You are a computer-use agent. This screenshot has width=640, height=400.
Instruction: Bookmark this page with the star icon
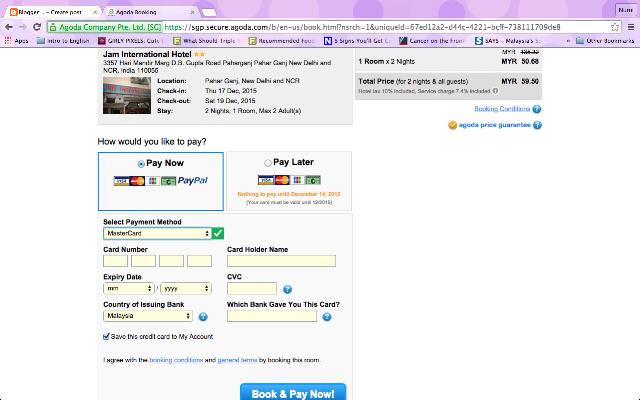click(615, 27)
